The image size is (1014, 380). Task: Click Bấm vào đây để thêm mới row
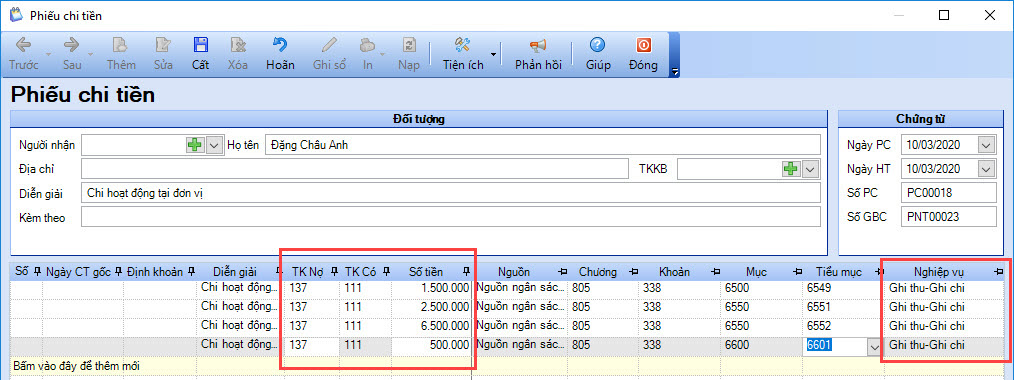tap(508, 366)
